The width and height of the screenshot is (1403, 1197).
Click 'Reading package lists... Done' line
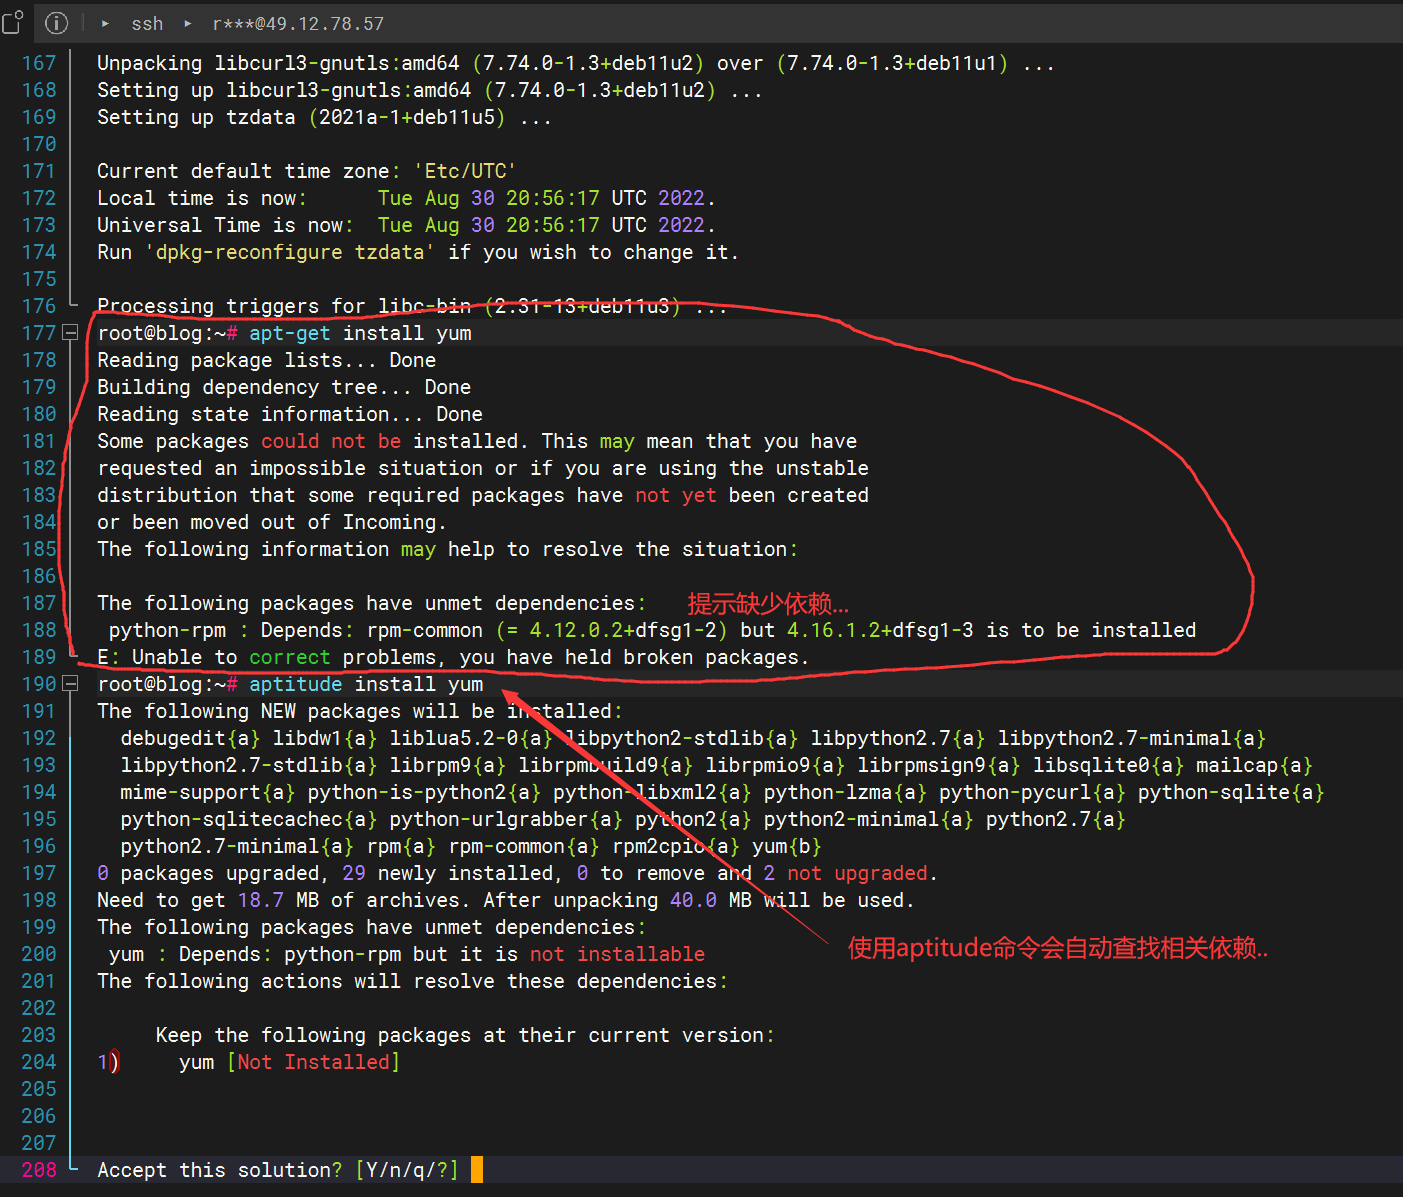266,360
